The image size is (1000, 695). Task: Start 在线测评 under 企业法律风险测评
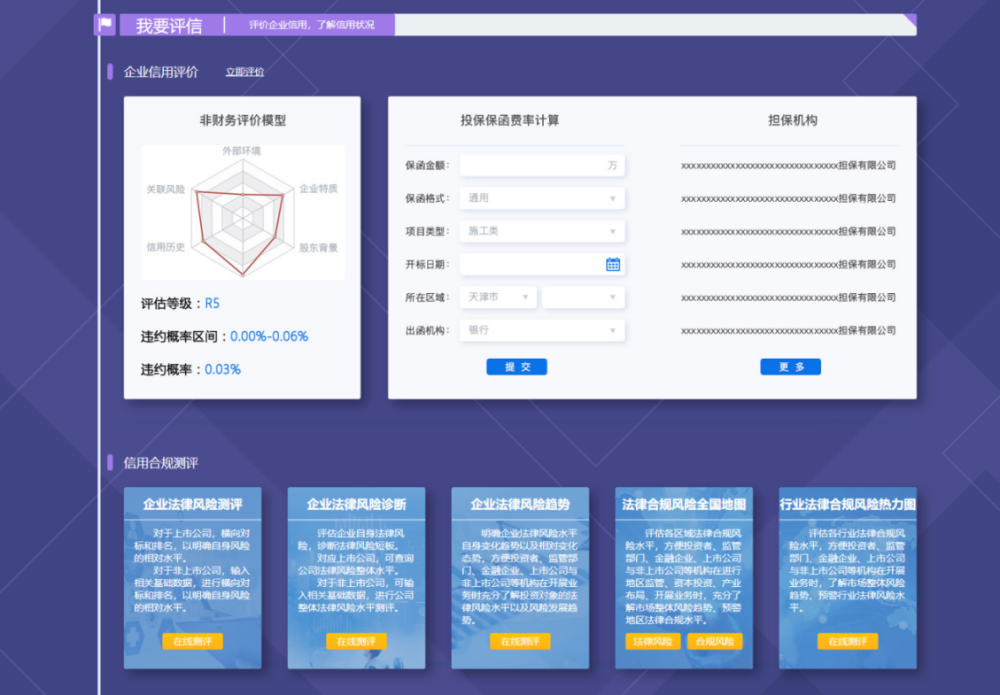(x=192, y=641)
